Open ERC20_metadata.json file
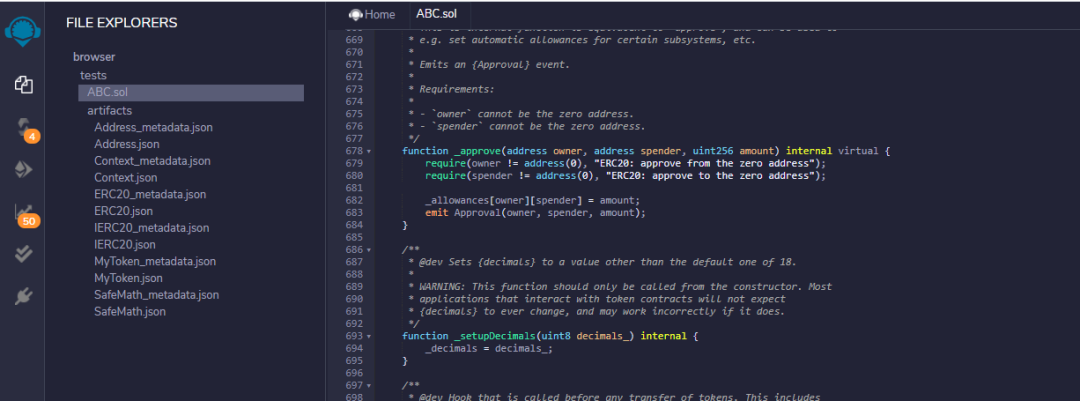 (149, 194)
